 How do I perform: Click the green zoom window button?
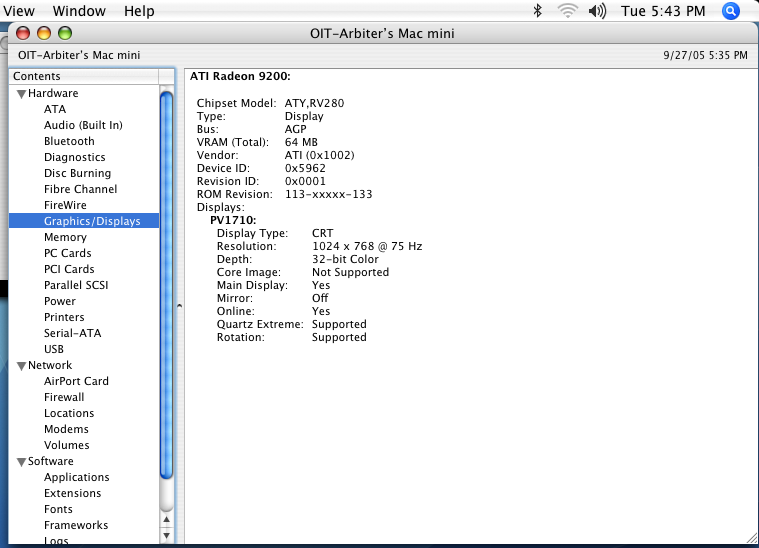(65, 33)
